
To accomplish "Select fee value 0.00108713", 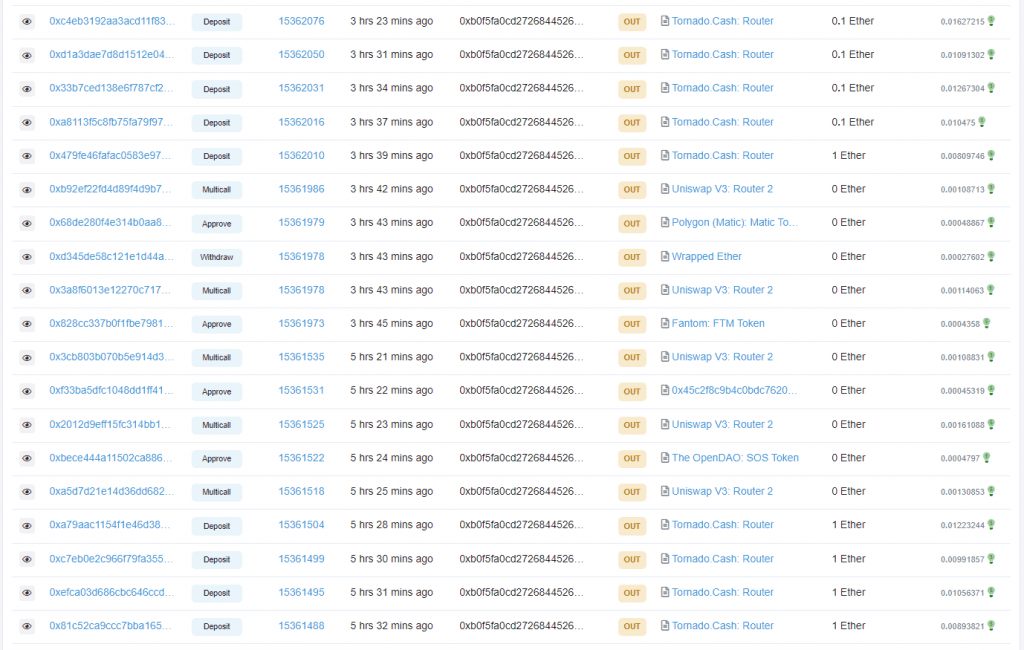I will tap(962, 189).
